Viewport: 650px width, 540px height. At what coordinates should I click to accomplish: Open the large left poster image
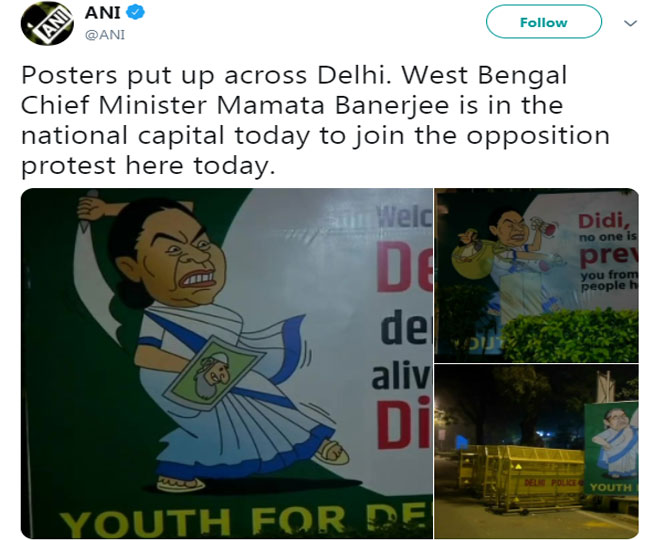[227, 363]
